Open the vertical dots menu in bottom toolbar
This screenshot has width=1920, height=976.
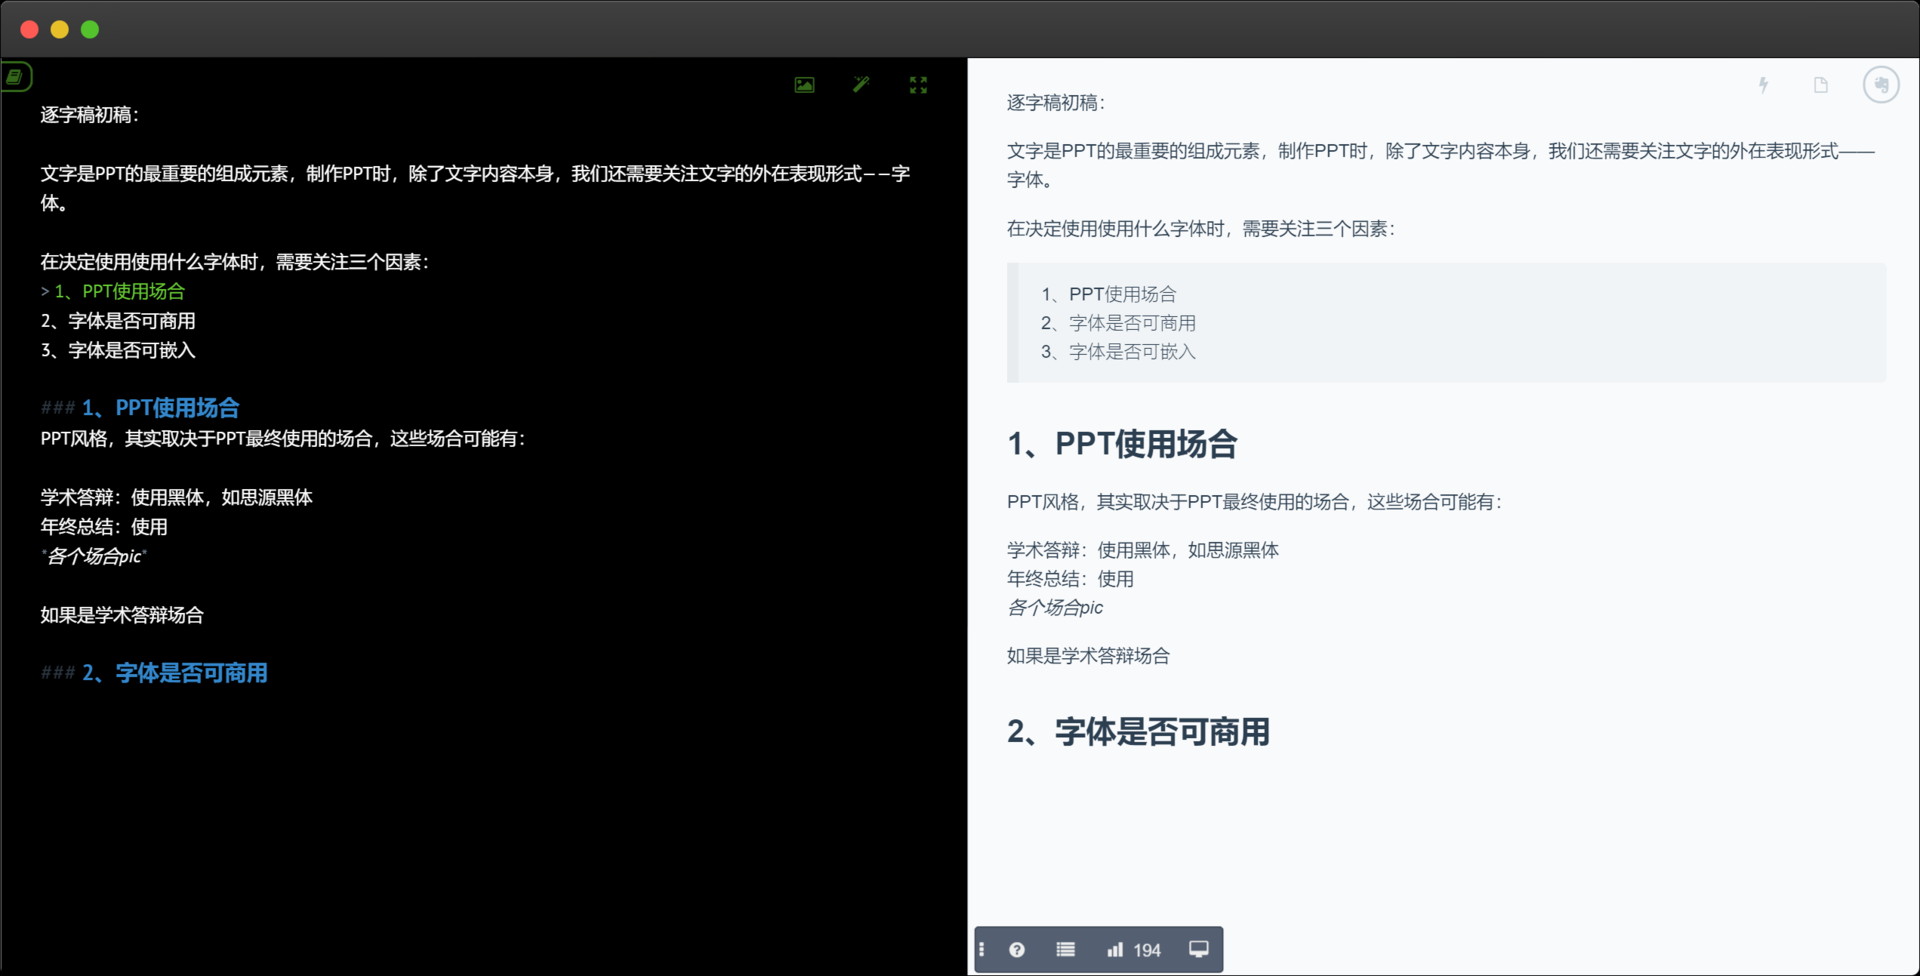point(982,949)
